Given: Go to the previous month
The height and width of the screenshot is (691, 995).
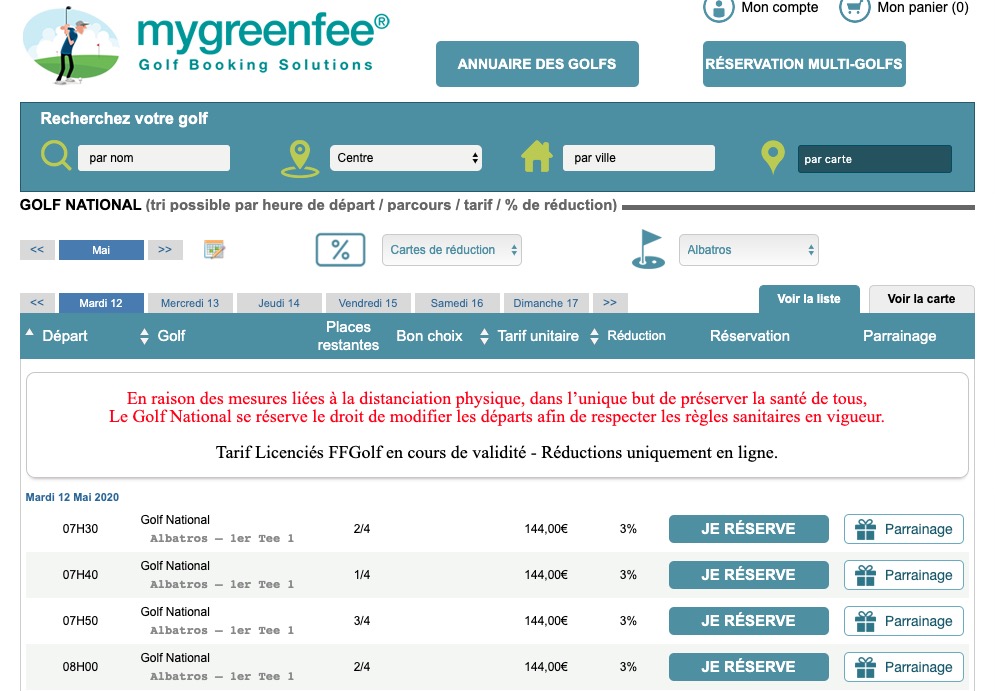Looking at the screenshot, I should 37,249.
